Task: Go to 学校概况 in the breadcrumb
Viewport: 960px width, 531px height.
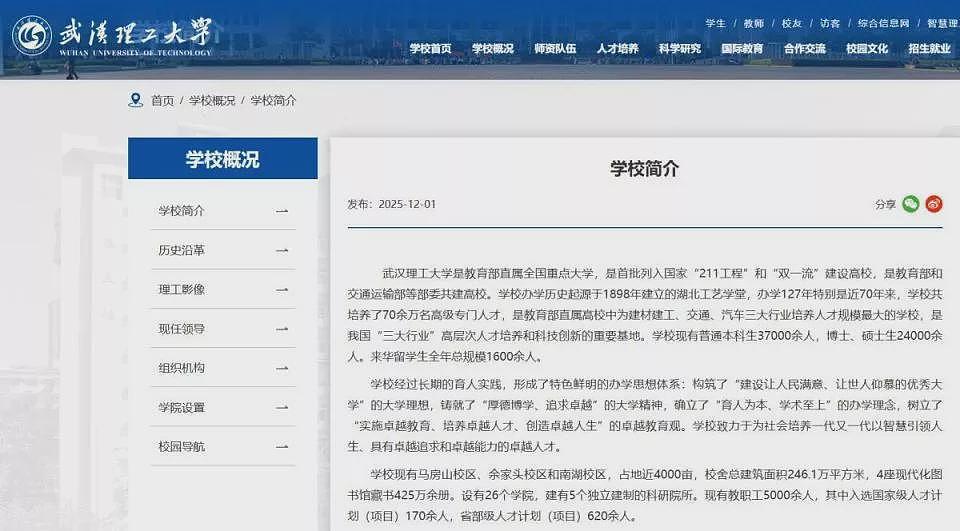Action: (212, 100)
